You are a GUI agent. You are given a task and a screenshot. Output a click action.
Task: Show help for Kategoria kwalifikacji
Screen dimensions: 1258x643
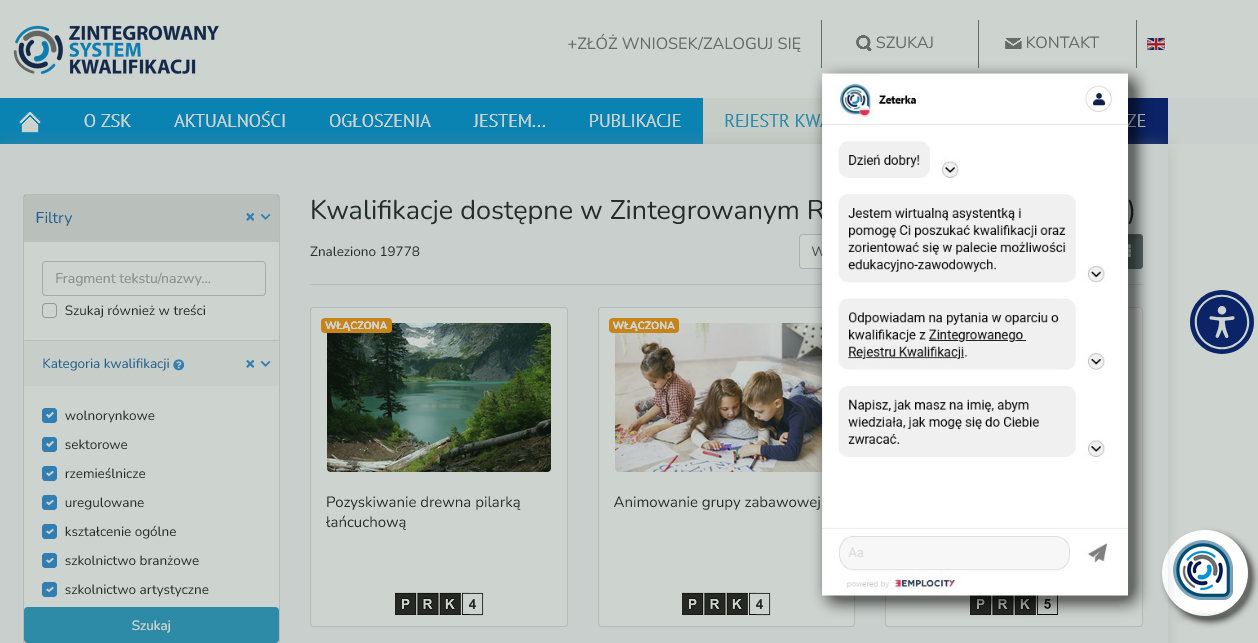[179, 365]
